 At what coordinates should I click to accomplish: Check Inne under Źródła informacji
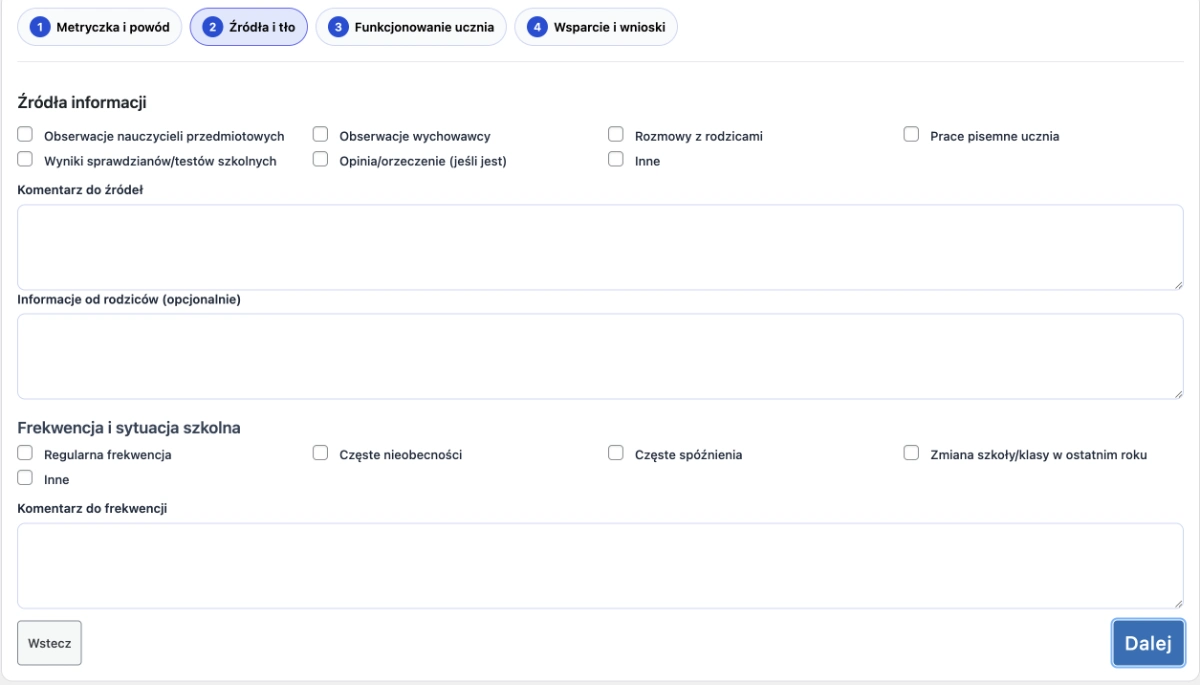(x=617, y=160)
